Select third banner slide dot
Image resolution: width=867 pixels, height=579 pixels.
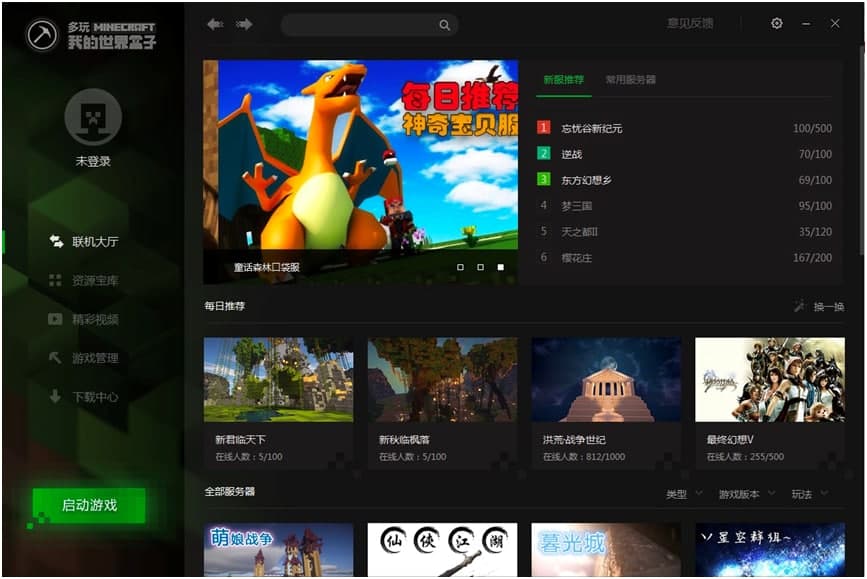pyautogui.click(x=500, y=267)
